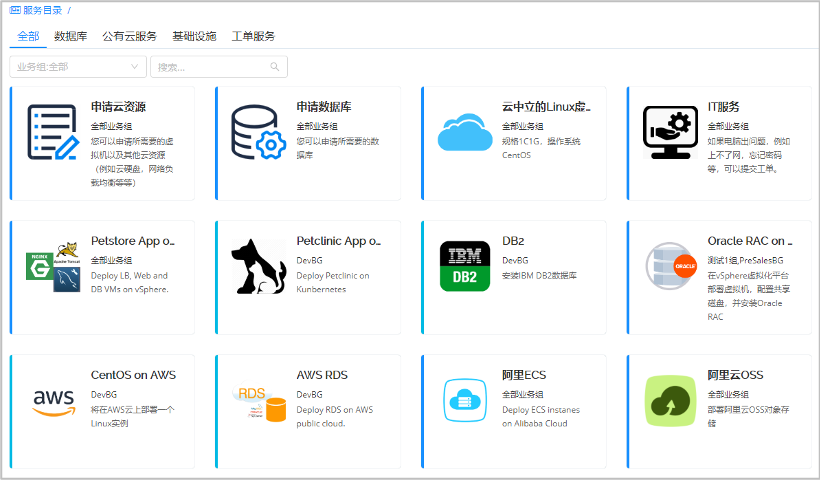
Task: Open the 阿里云OSS card title
Action: (735, 375)
